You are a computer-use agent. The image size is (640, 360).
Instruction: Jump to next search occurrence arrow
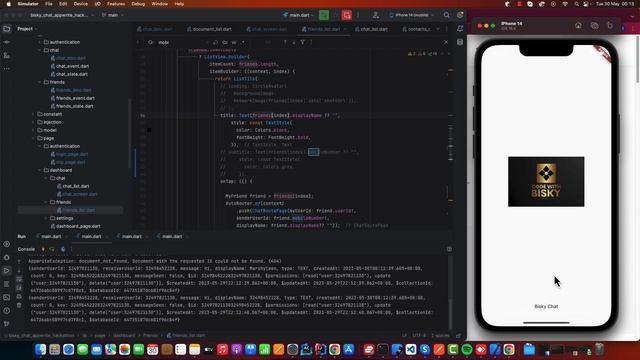tap(293, 42)
